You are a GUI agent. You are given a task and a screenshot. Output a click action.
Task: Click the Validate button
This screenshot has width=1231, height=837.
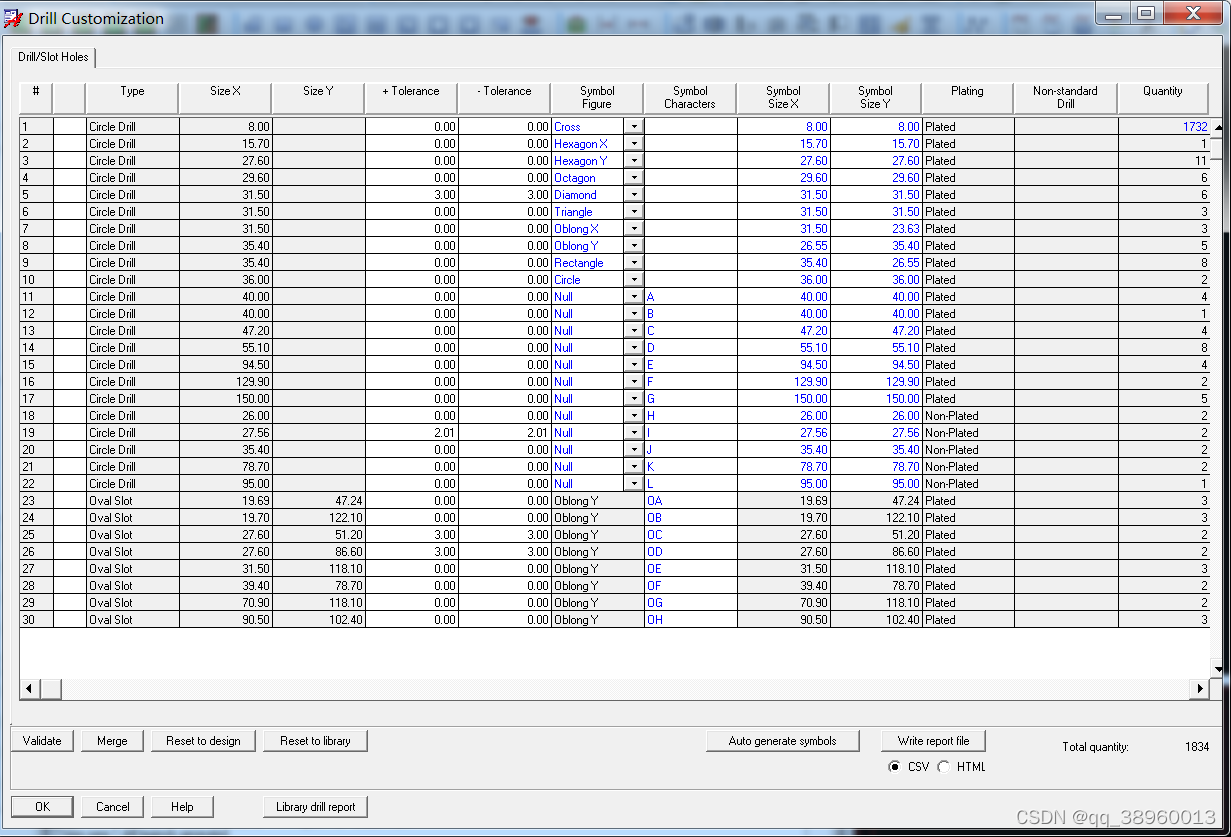click(42, 741)
